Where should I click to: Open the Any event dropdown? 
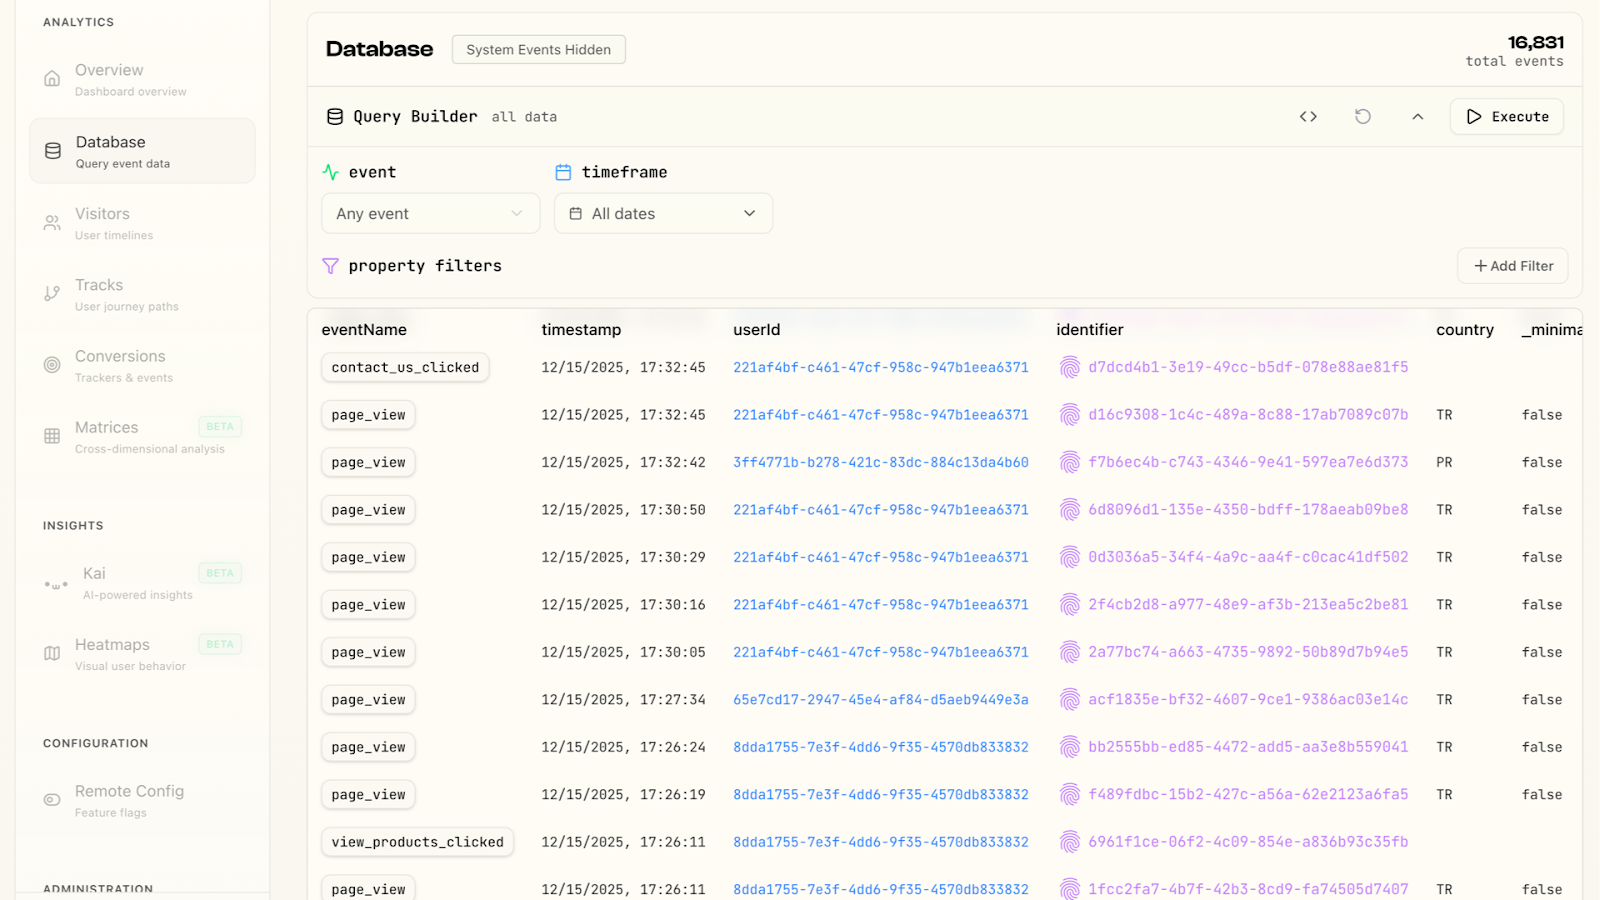pos(430,214)
